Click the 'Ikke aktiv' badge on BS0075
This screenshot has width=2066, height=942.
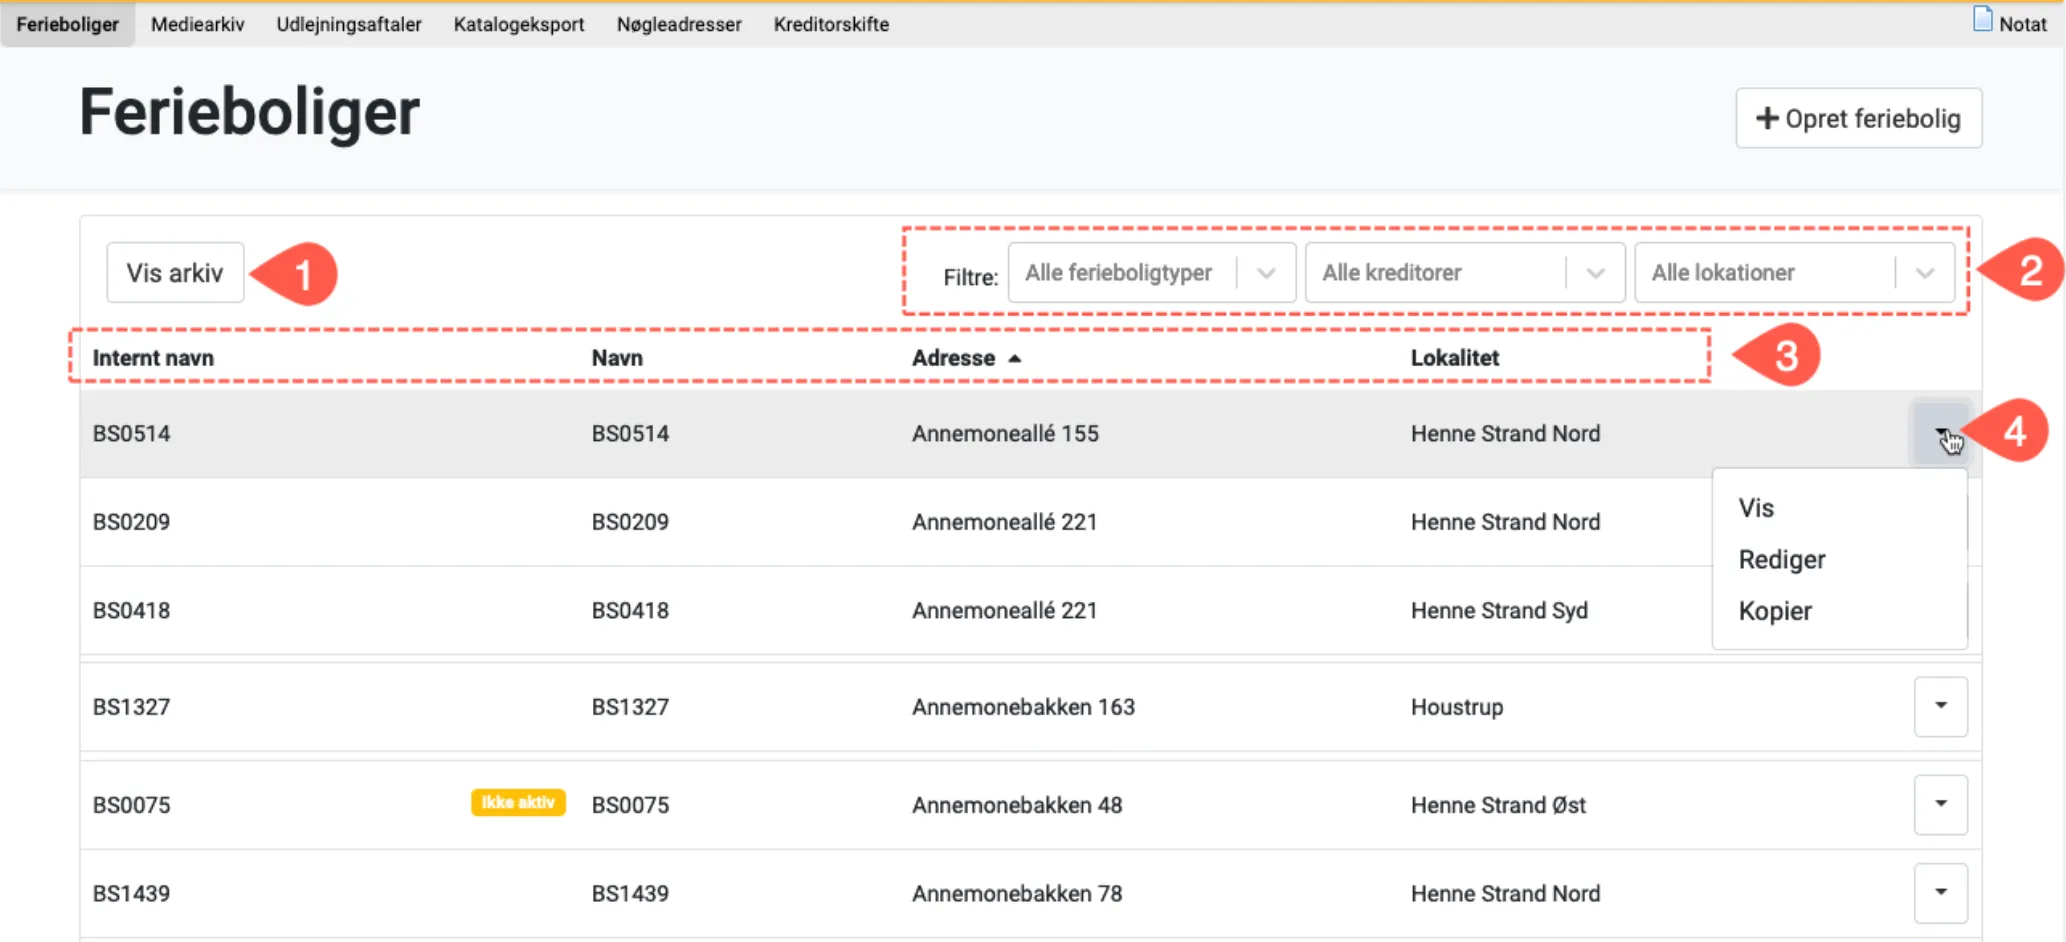click(518, 803)
